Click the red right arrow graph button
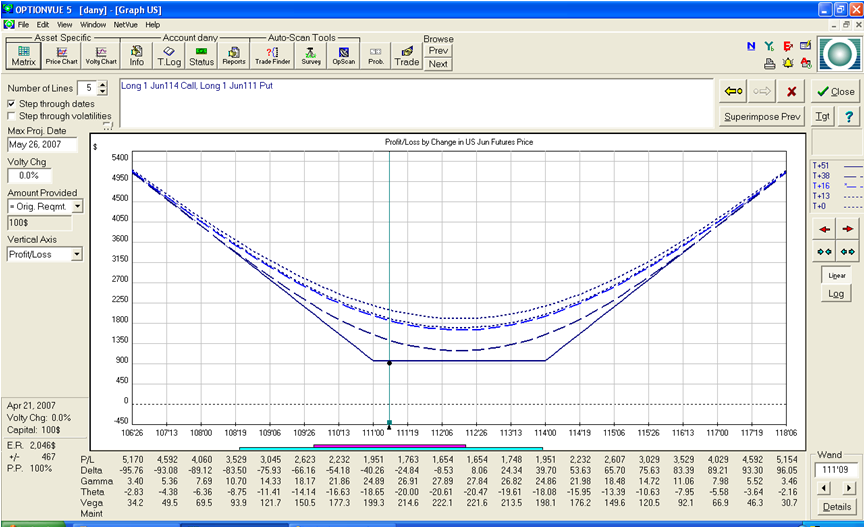This screenshot has width=864, height=527. (848, 229)
